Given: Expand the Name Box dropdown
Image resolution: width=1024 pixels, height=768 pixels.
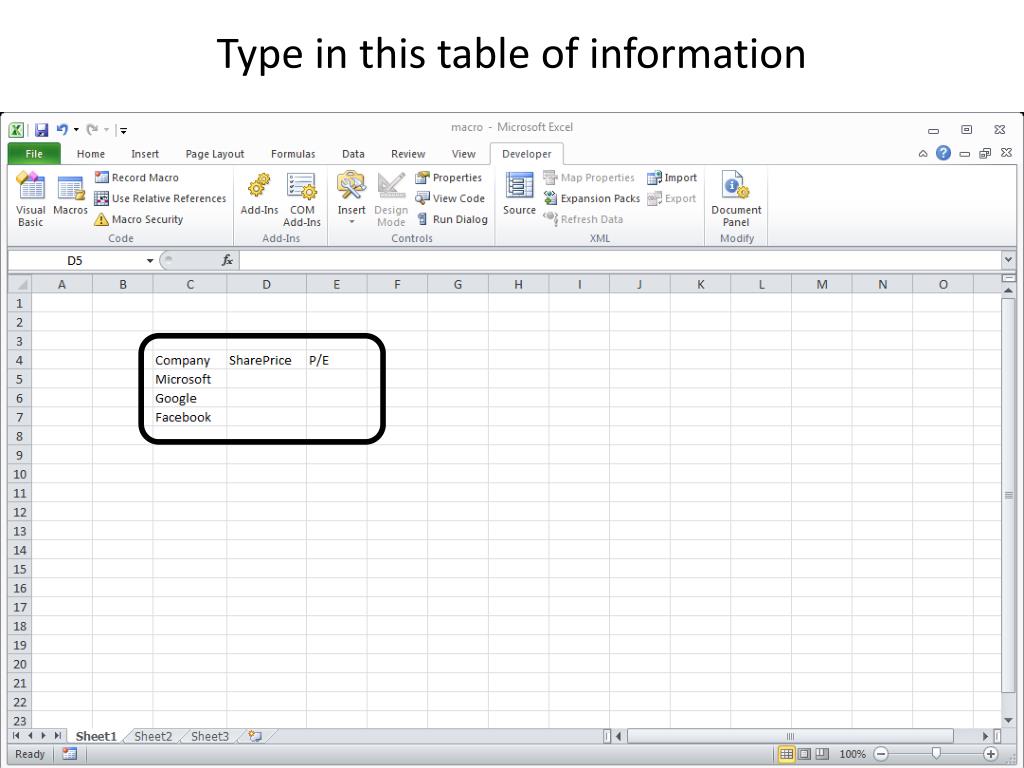Looking at the screenshot, I should tap(150, 261).
